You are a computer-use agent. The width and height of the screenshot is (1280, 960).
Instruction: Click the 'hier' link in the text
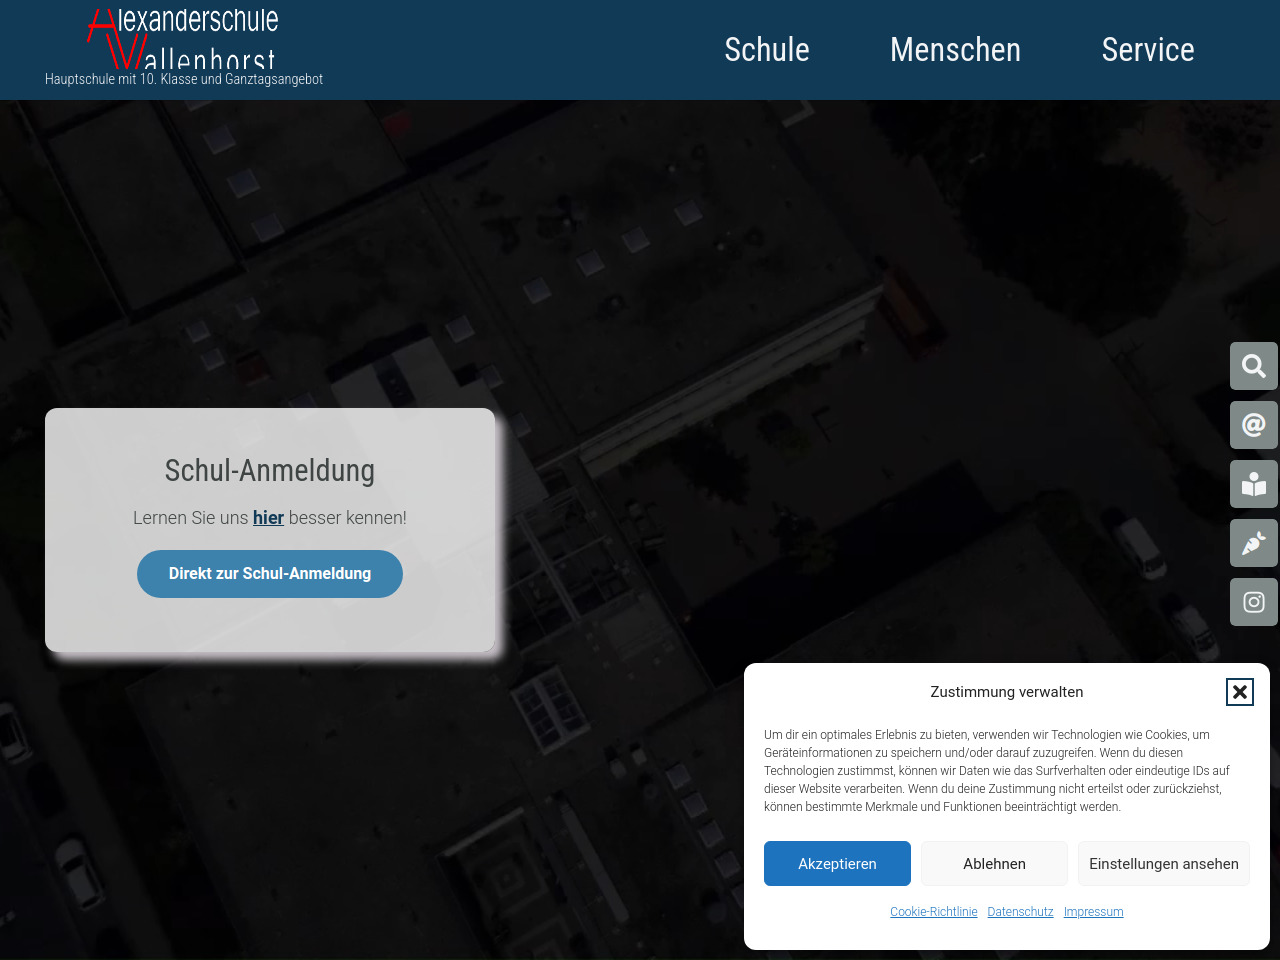(268, 518)
